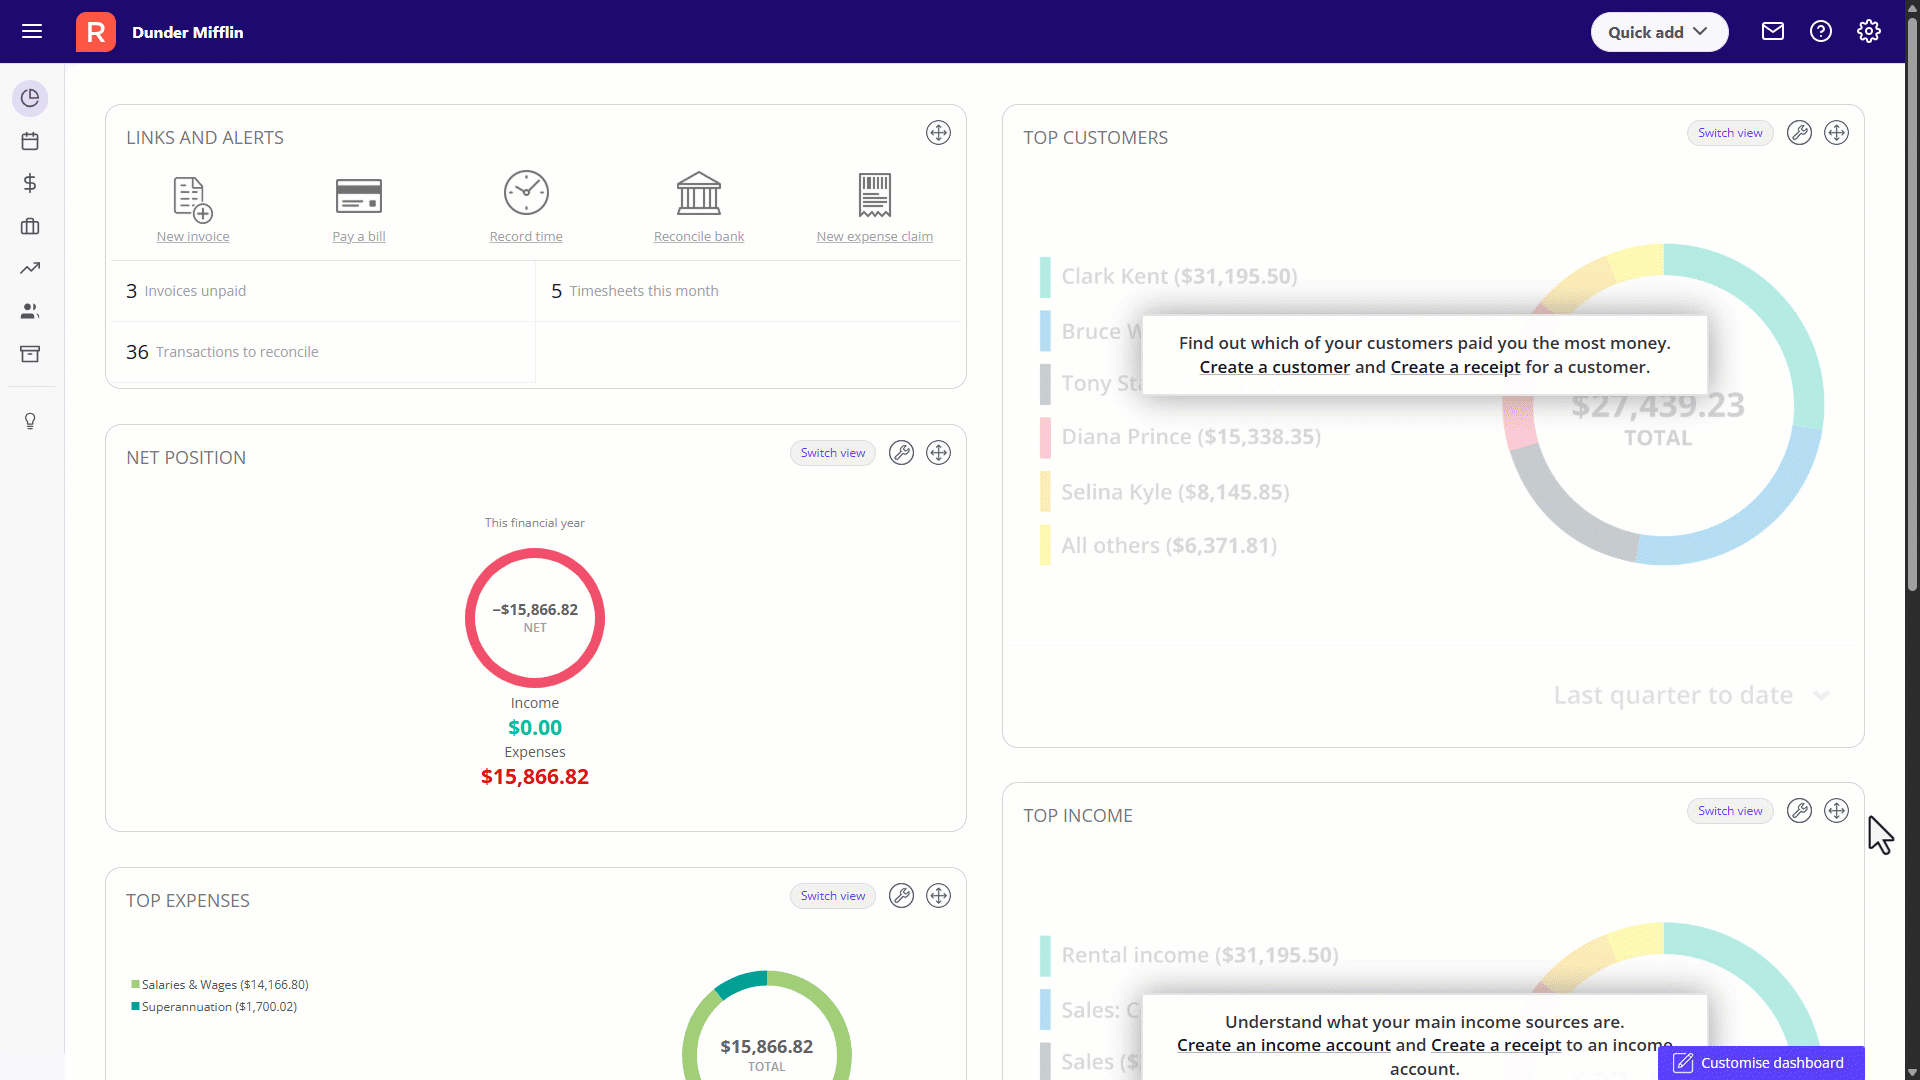
Task: Expand the Quick add dropdown
Action: (x=1658, y=32)
